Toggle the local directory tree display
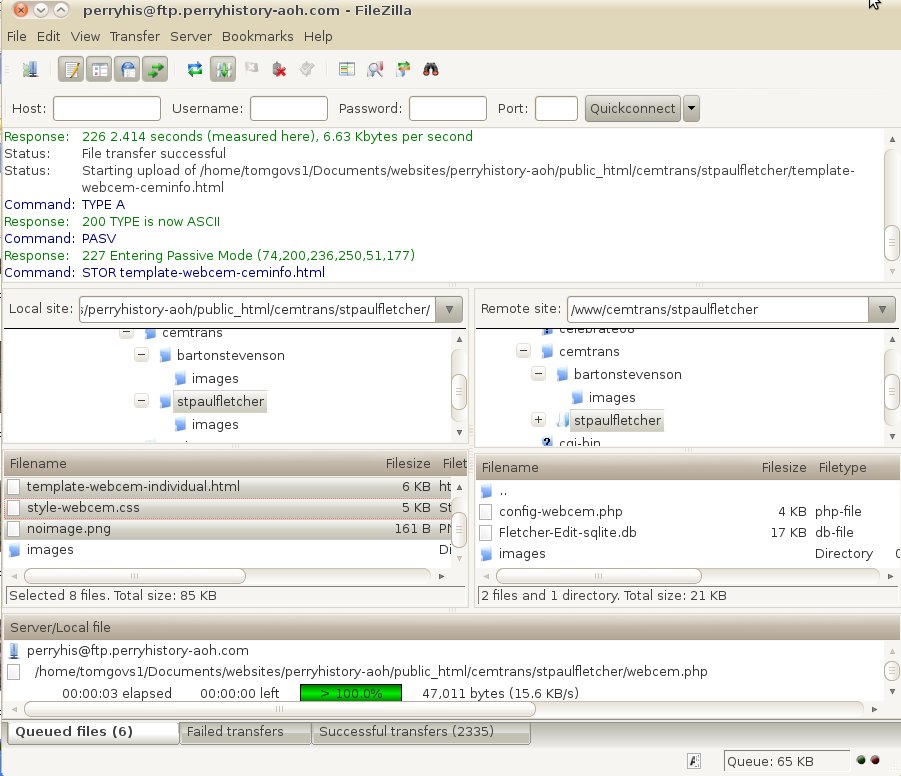The width and height of the screenshot is (901, 776). point(99,70)
